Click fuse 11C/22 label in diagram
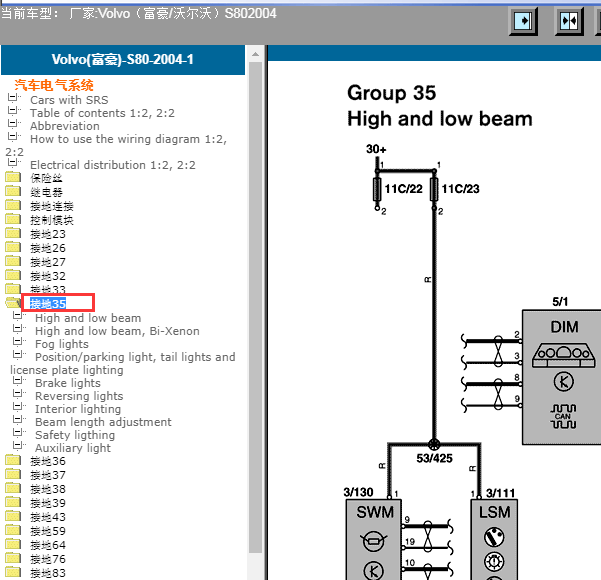Image resolution: width=601 pixels, height=580 pixels. [403, 189]
